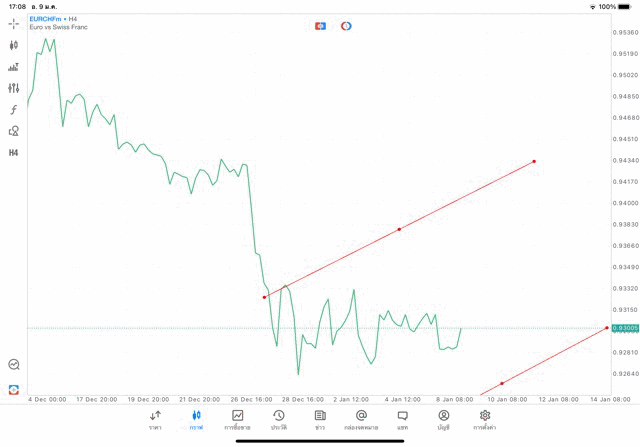Open candlestick chart type settings
The image size is (640, 447).
[14, 45]
